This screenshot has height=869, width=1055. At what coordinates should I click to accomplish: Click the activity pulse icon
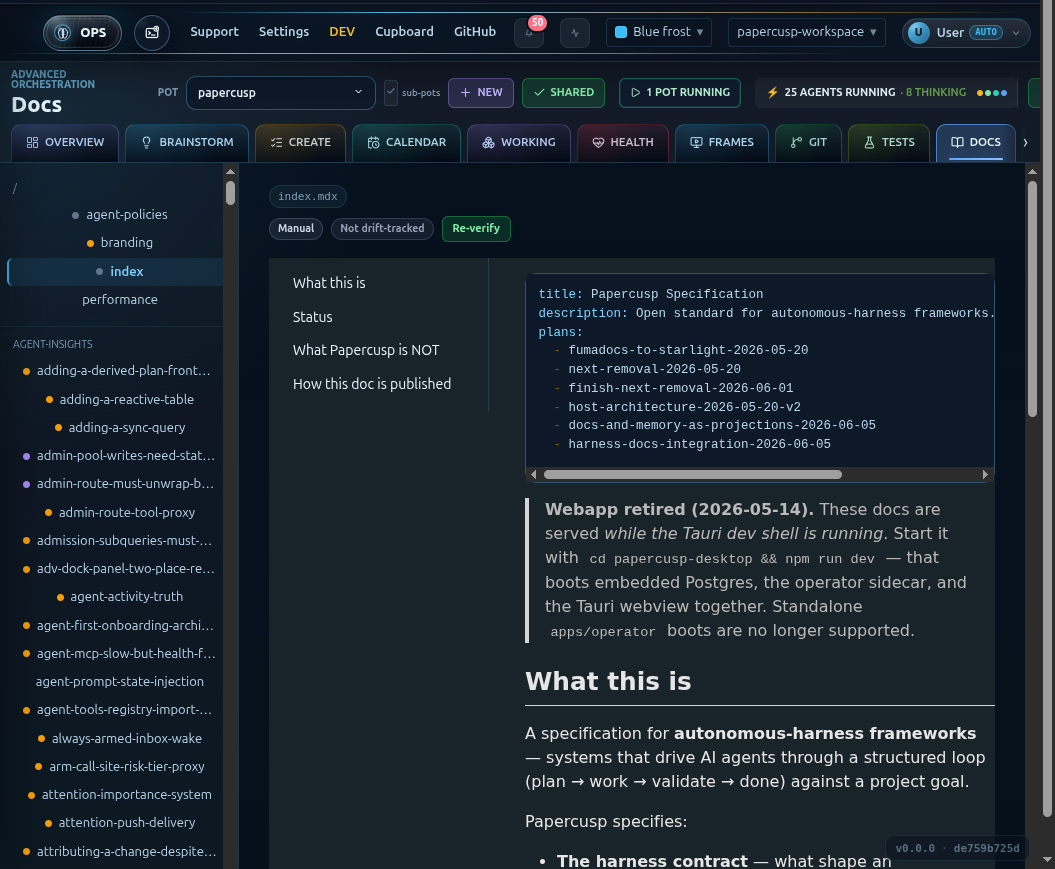(x=575, y=32)
